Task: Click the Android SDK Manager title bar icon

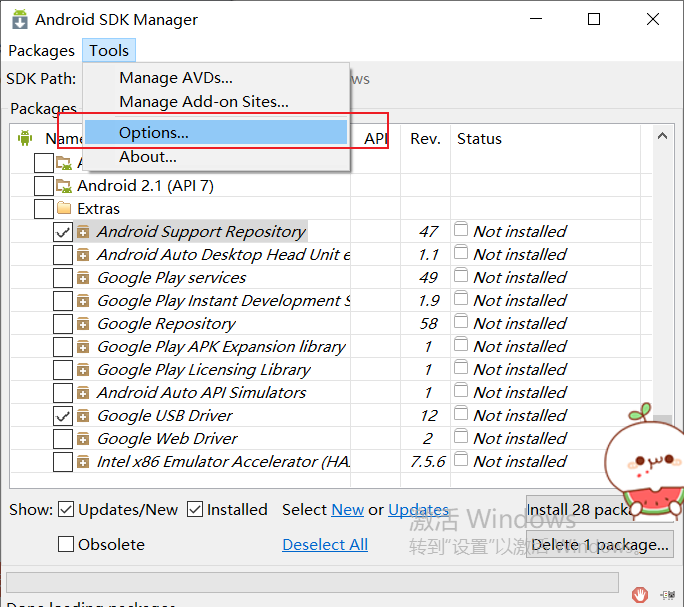Action: point(20,19)
